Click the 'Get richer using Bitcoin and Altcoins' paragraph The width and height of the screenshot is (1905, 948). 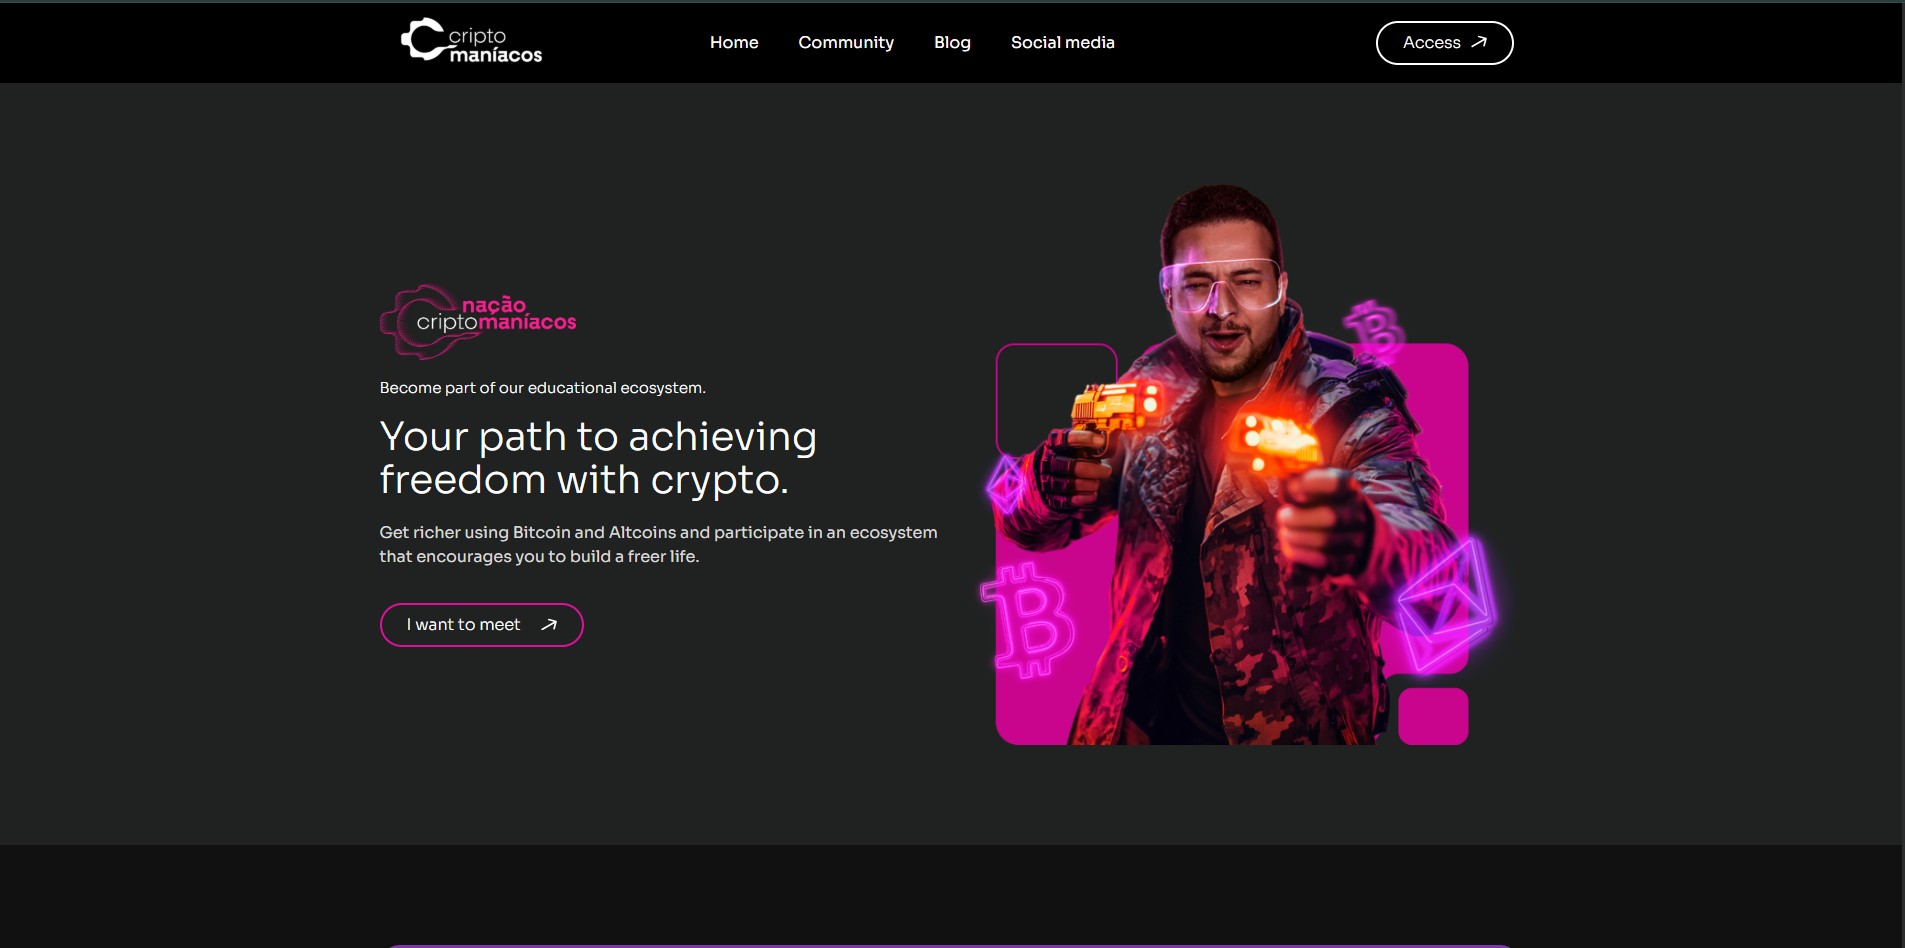[658, 544]
